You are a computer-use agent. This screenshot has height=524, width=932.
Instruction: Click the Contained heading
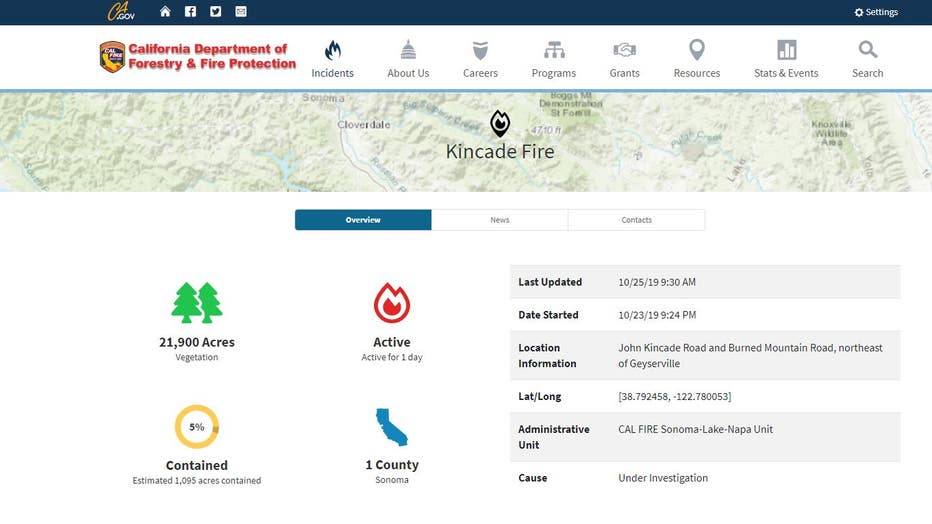point(197,465)
